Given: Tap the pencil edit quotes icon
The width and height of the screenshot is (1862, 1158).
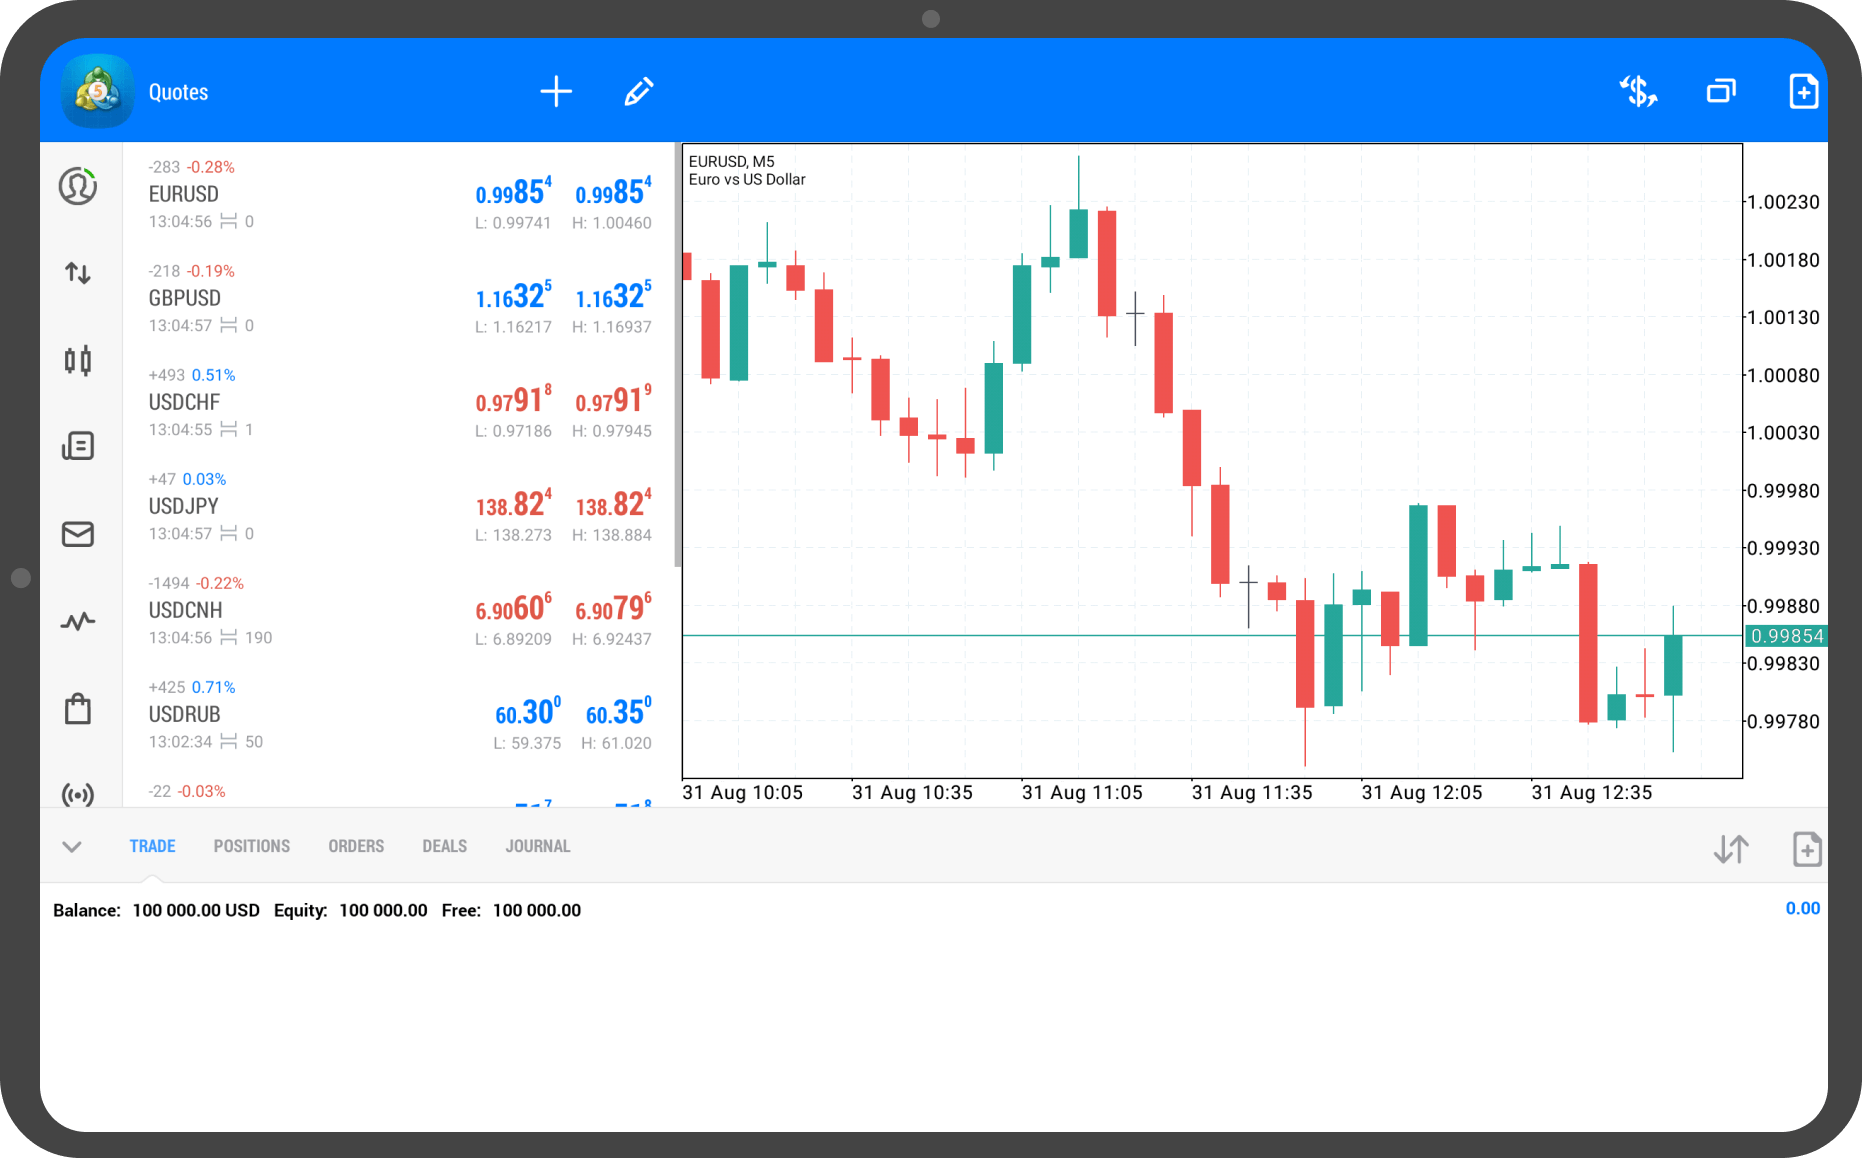Looking at the screenshot, I should tap(639, 92).
